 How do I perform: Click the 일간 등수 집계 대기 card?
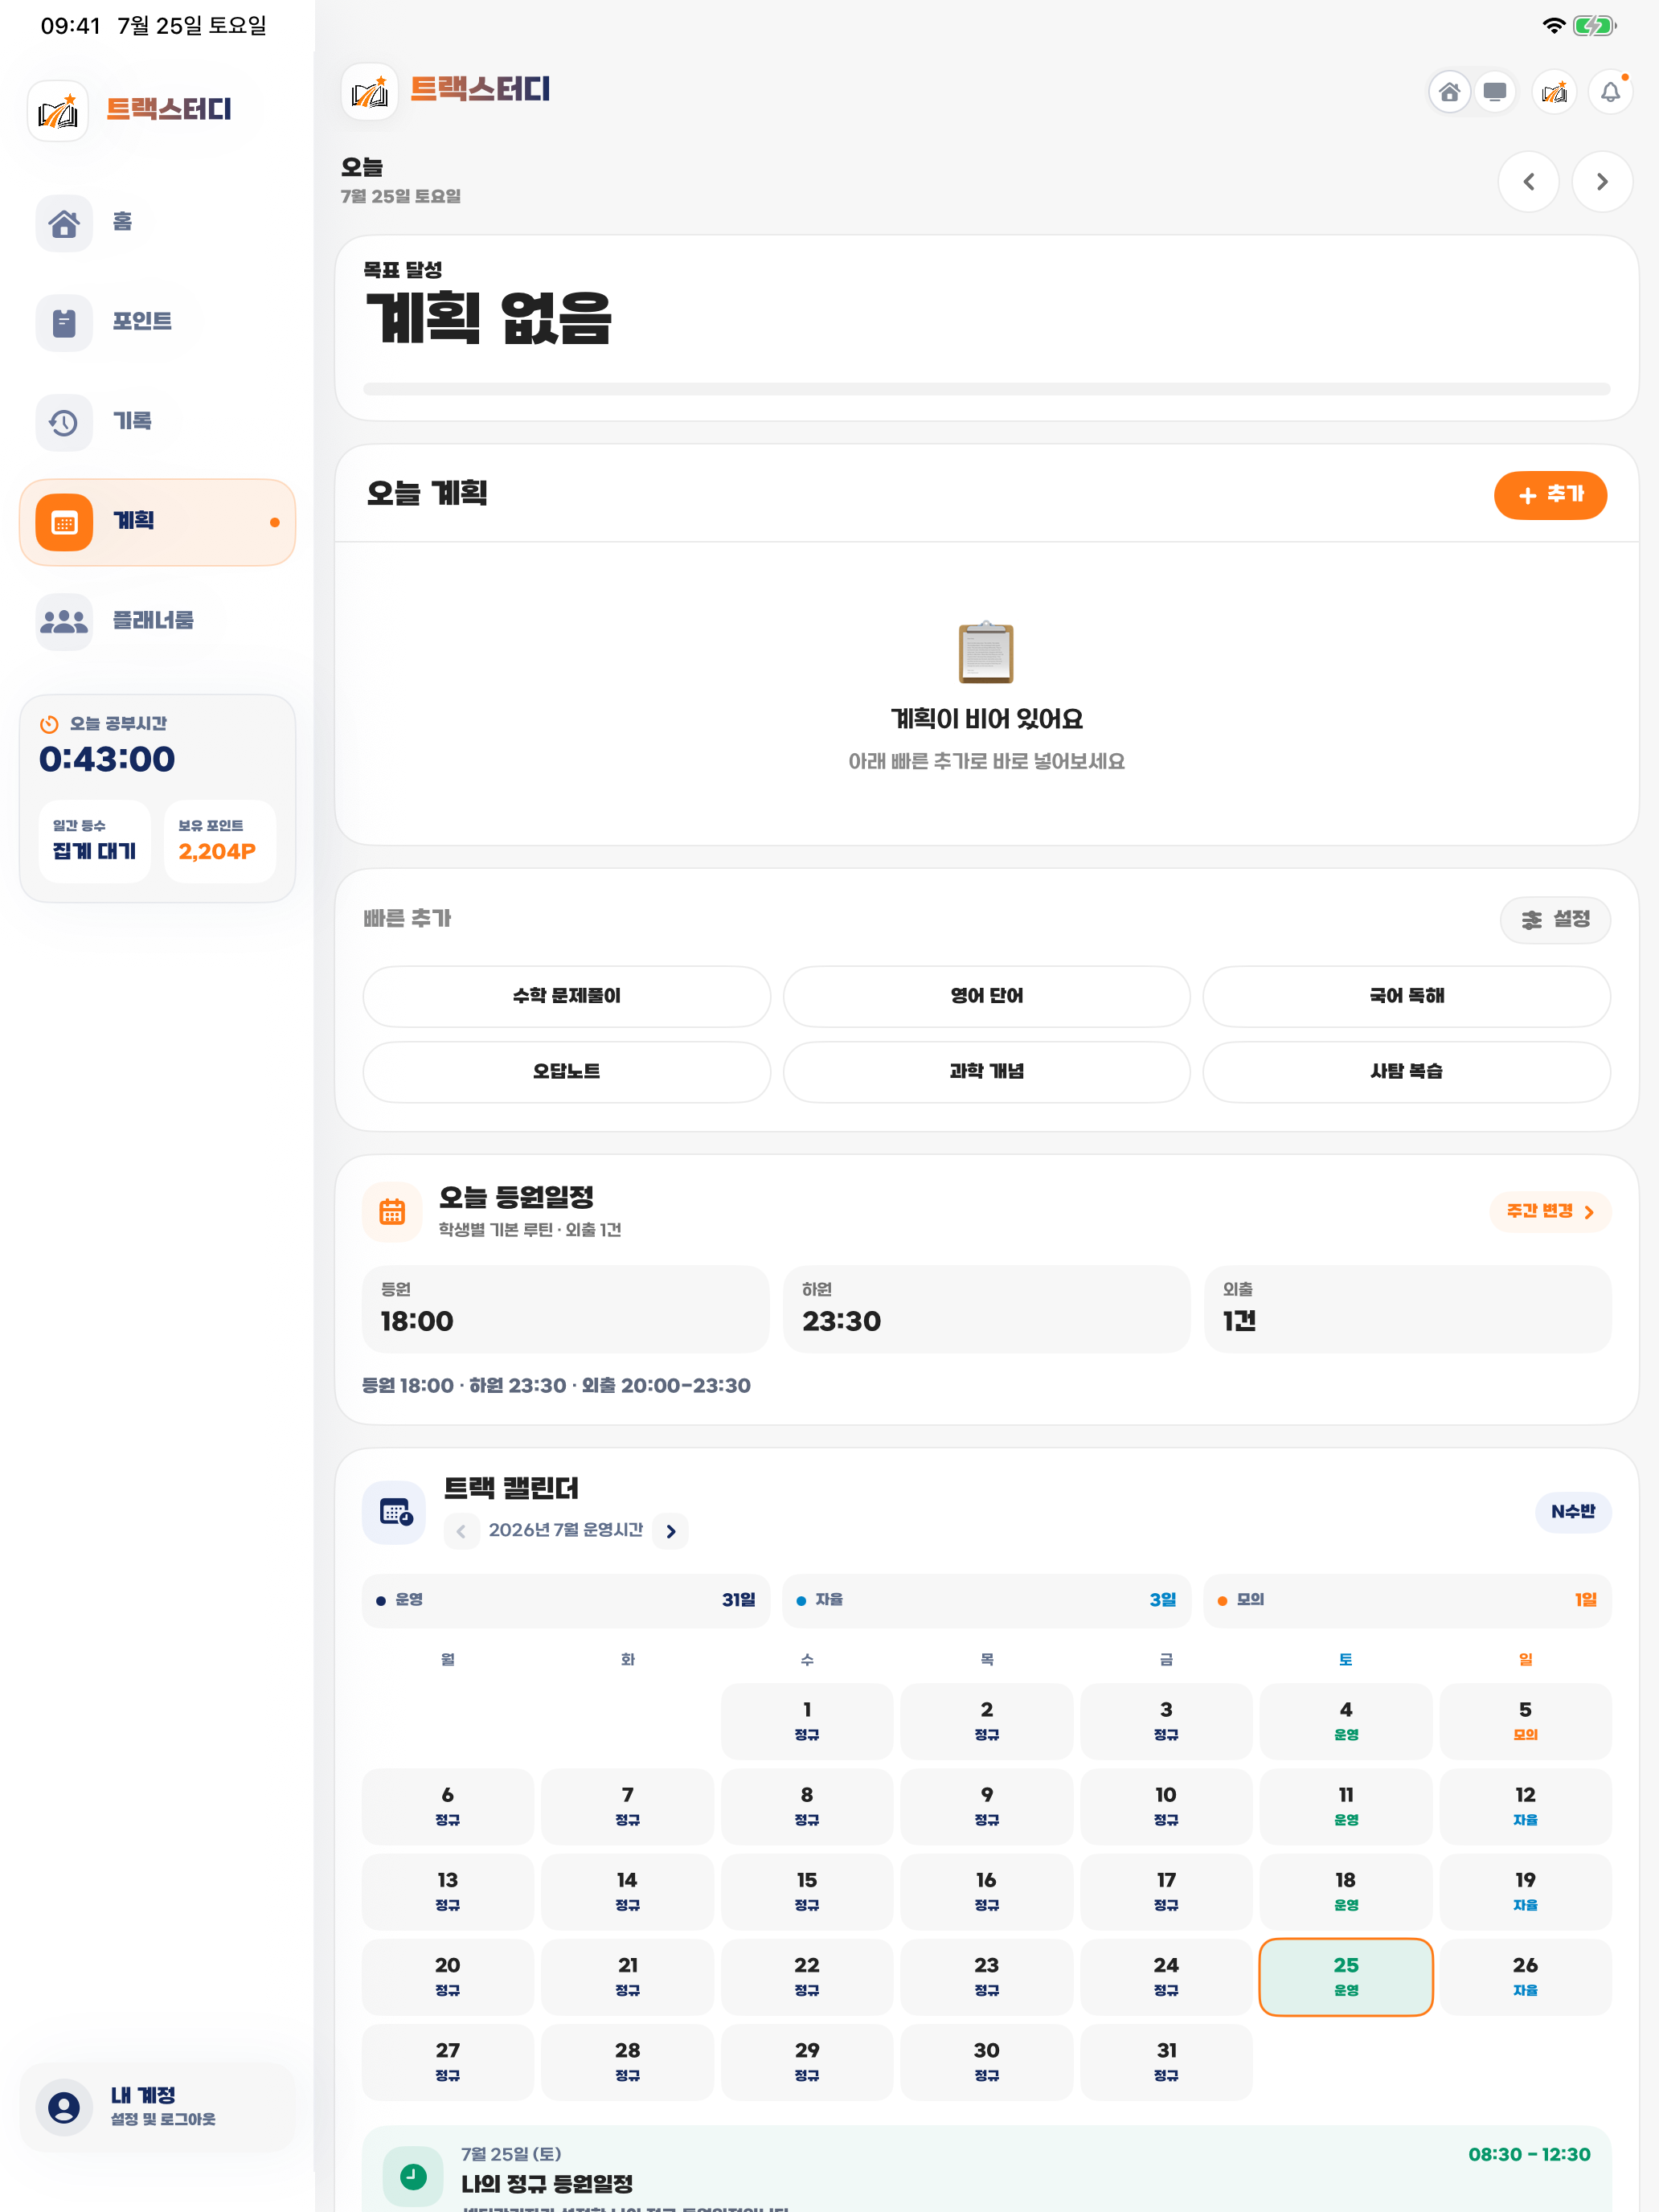point(95,841)
